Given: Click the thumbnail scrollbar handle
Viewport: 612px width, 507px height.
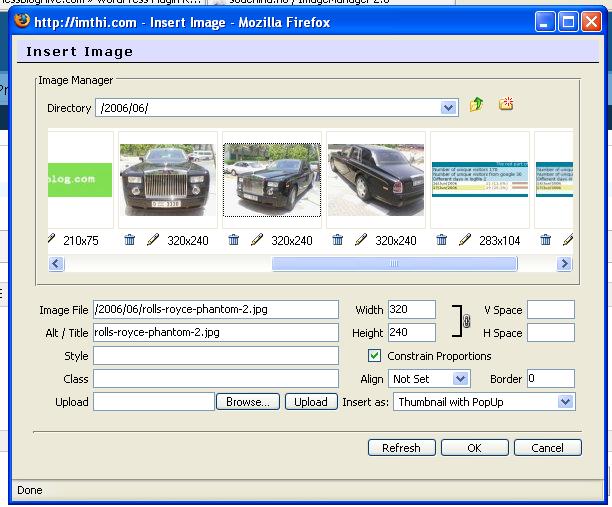Looking at the screenshot, I should click(x=395, y=263).
